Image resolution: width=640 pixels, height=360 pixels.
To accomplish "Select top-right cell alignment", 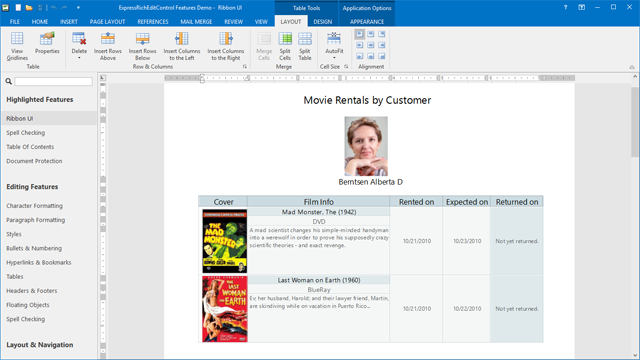I will [382, 34].
